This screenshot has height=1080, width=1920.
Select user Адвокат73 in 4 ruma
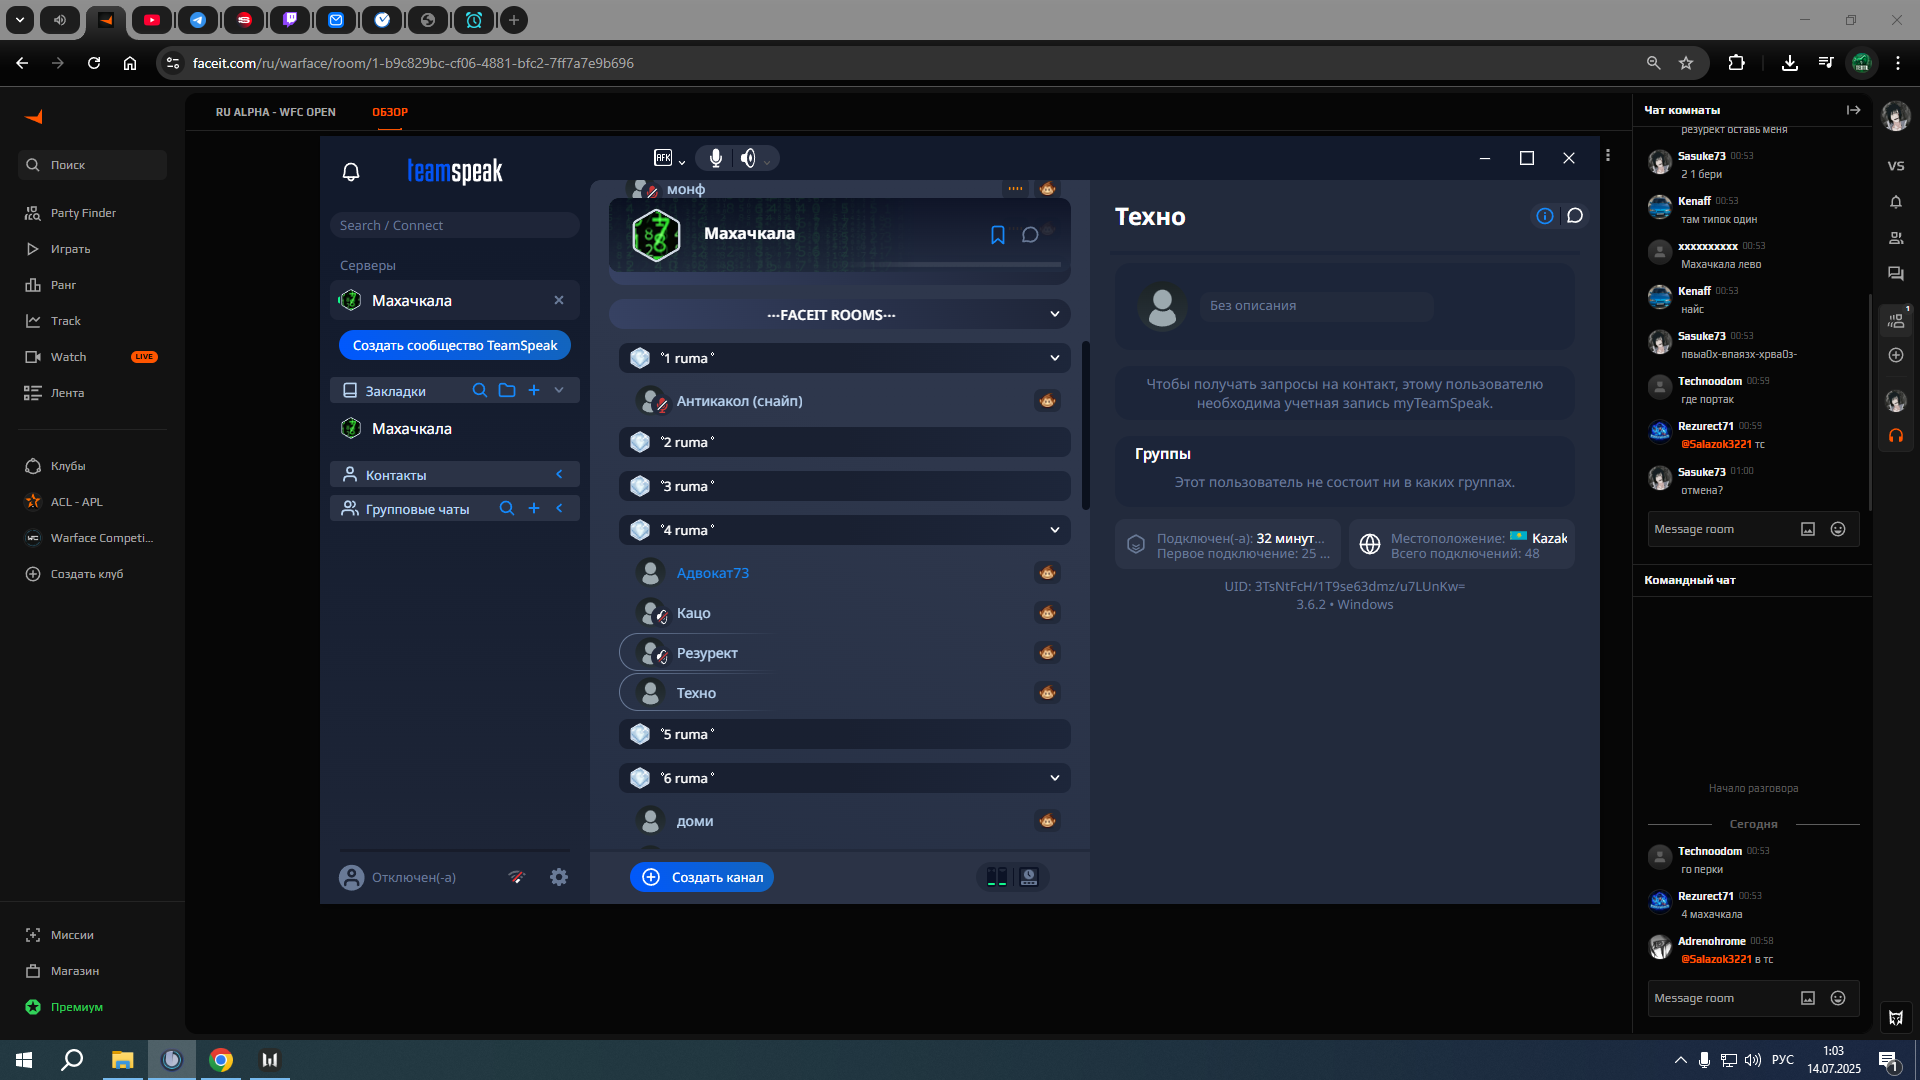click(x=712, y=573)
